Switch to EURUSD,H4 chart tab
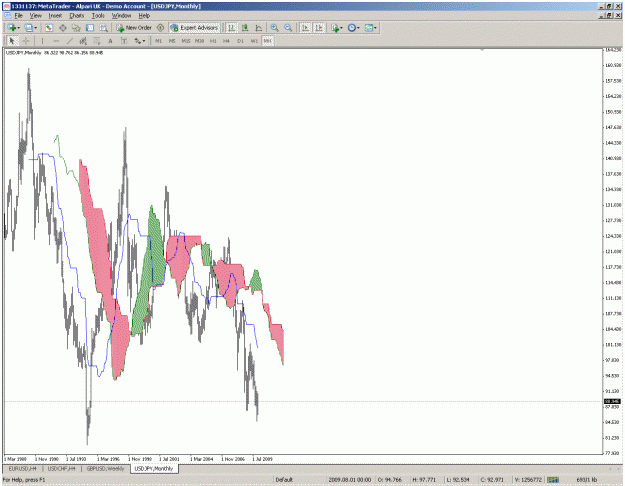The height and width of the screenshot is (486, 625). (22, 469)
